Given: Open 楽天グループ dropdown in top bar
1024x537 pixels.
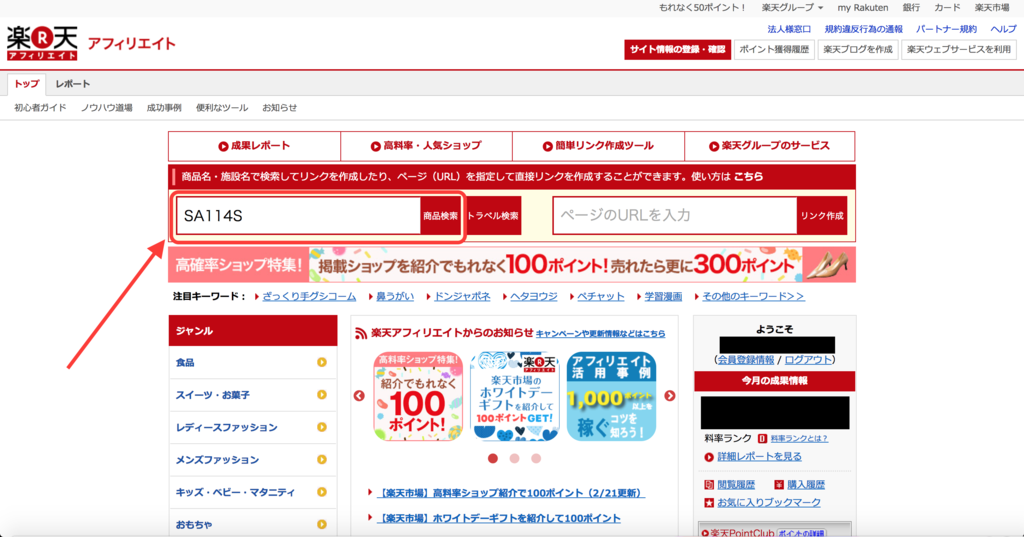Looking at the screenshot, I should [792, 8].
